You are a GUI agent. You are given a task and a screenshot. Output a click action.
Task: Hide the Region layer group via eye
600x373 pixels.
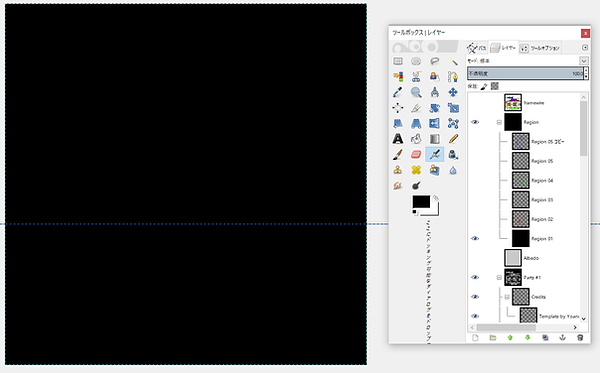click(475, 122)
